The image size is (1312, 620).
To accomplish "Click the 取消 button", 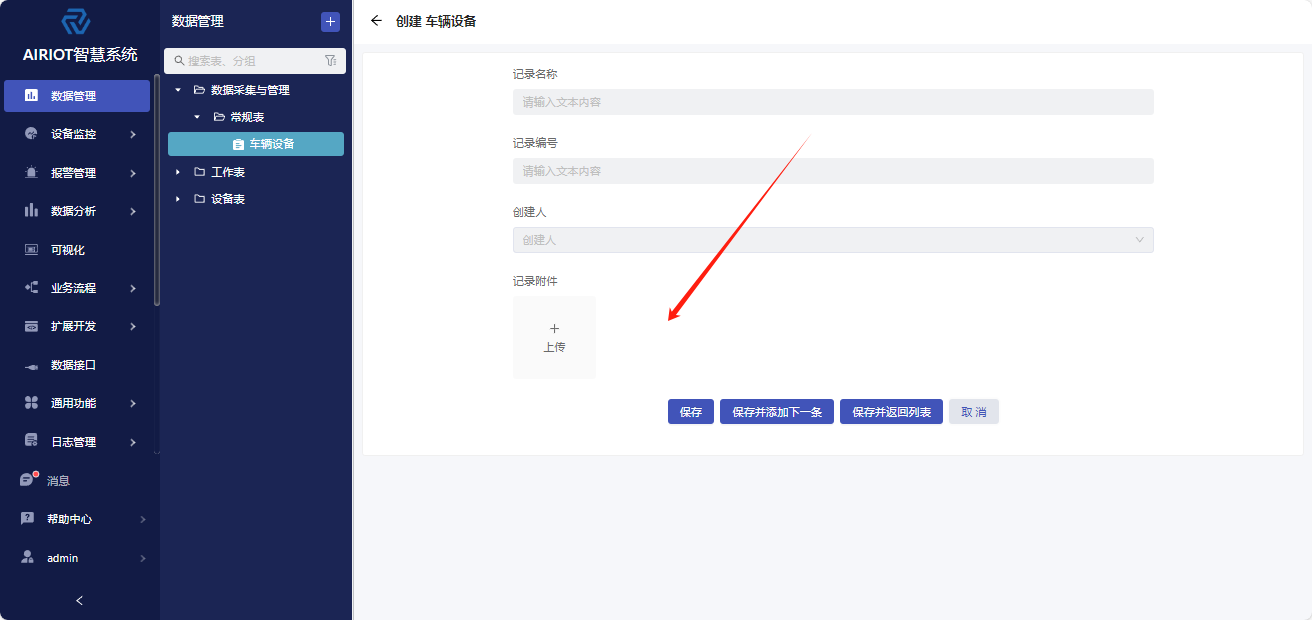I will pos(973,412).
